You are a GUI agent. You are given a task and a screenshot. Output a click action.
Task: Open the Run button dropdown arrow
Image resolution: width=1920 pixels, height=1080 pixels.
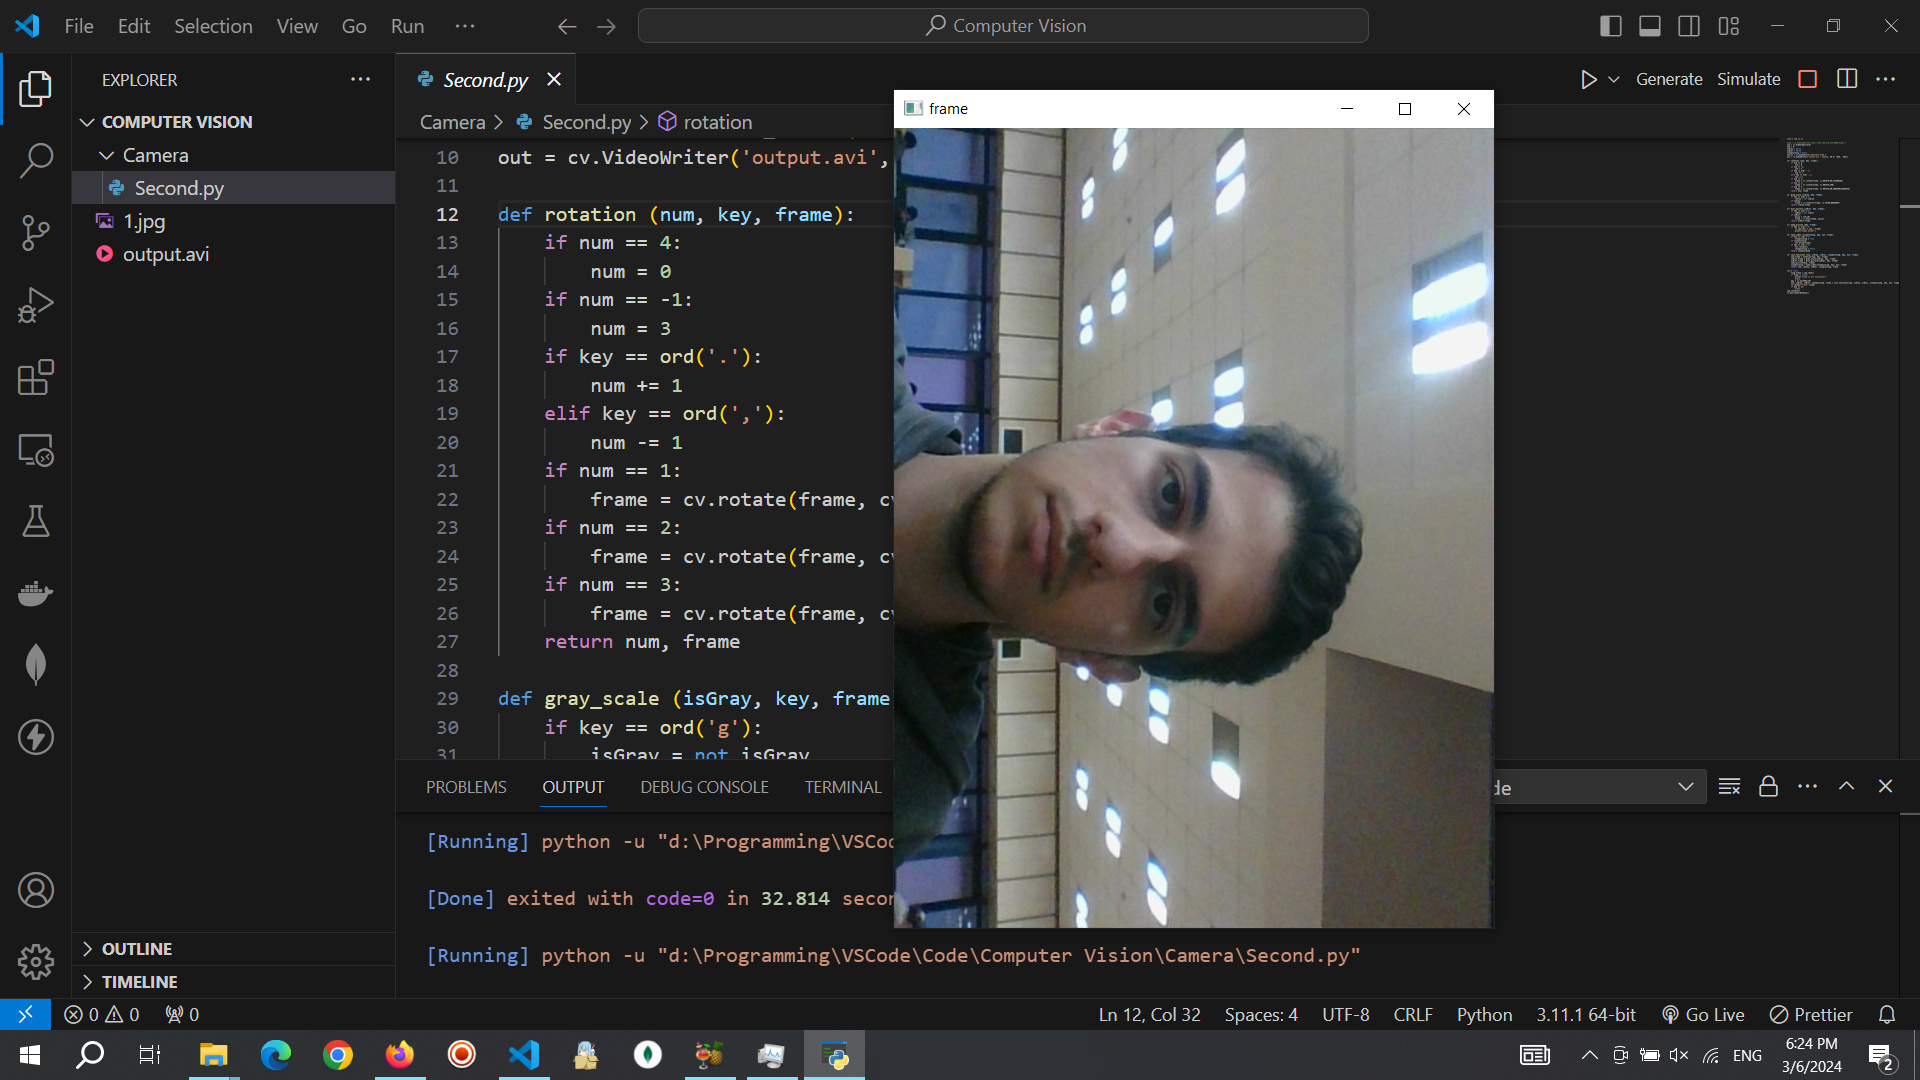[1614, 79]
